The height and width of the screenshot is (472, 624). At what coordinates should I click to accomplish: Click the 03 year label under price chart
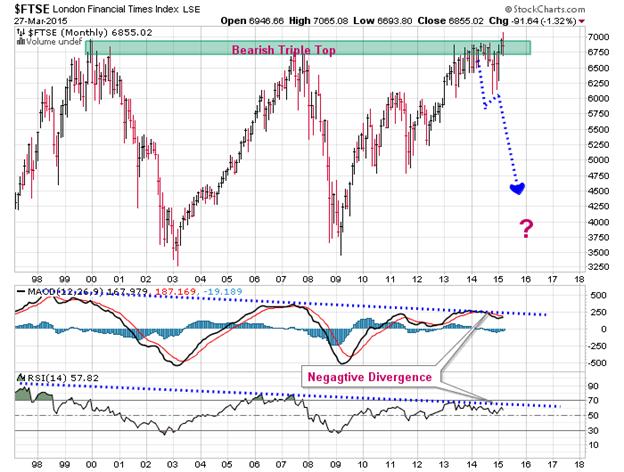tap(173, 279)
